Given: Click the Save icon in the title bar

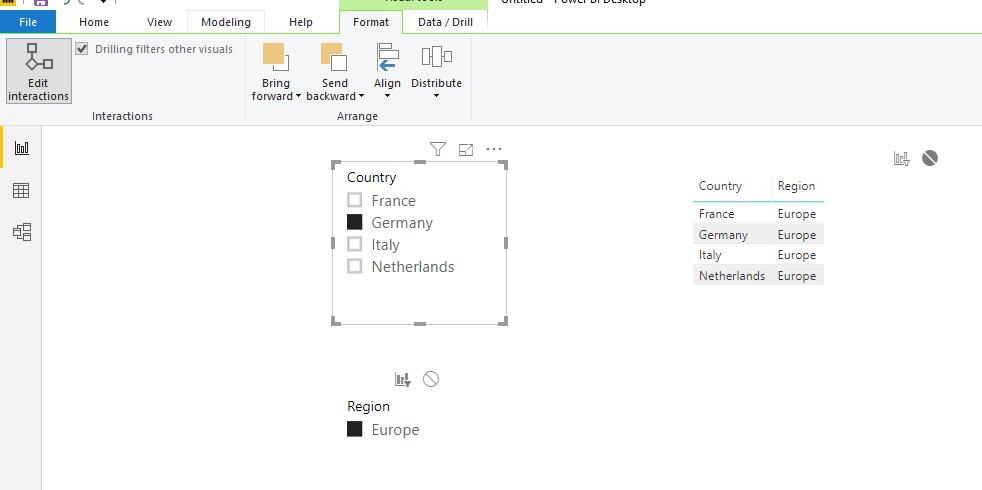Looking at the screenshot, I should pyautogui.click(x=41, y=3).
